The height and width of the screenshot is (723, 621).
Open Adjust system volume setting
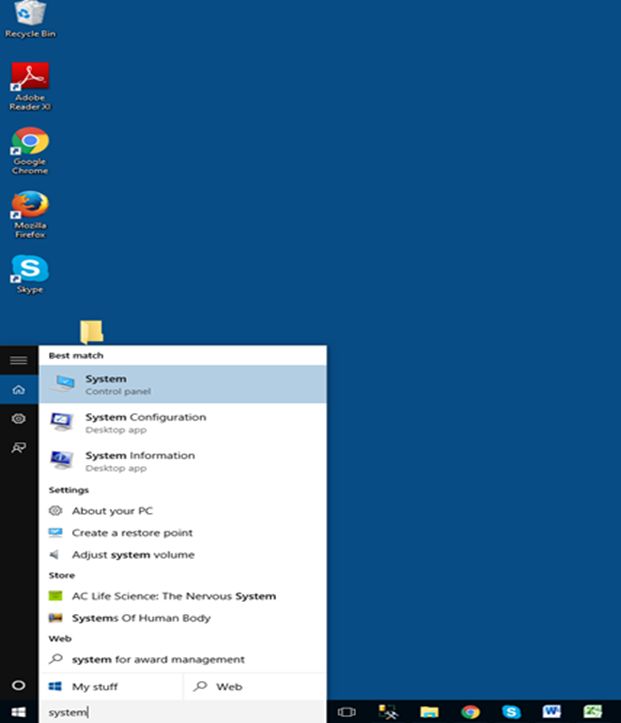tap(183, 555)
